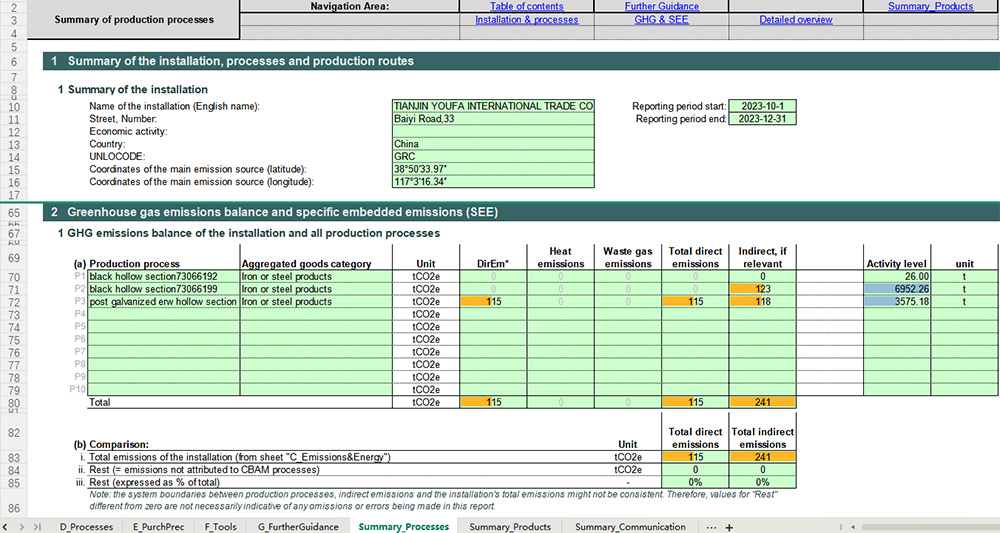
Task: Jump to the GHG & SEE section link
Action: coord(661,20)
